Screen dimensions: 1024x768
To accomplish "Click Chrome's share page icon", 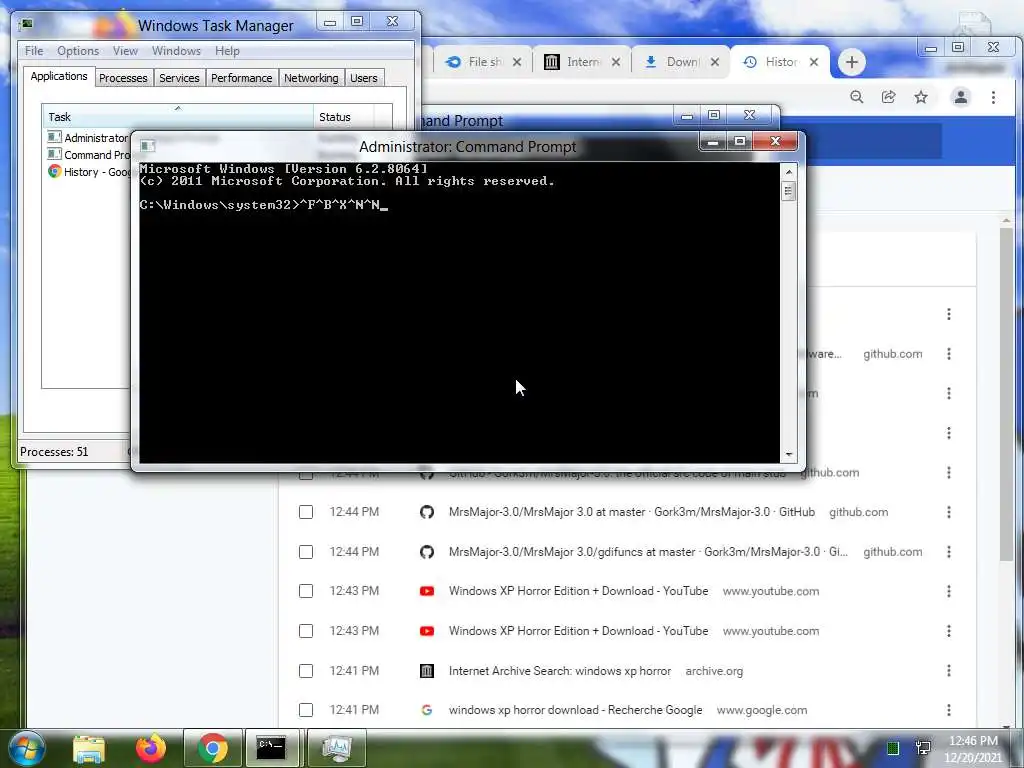I will [889, 97].
